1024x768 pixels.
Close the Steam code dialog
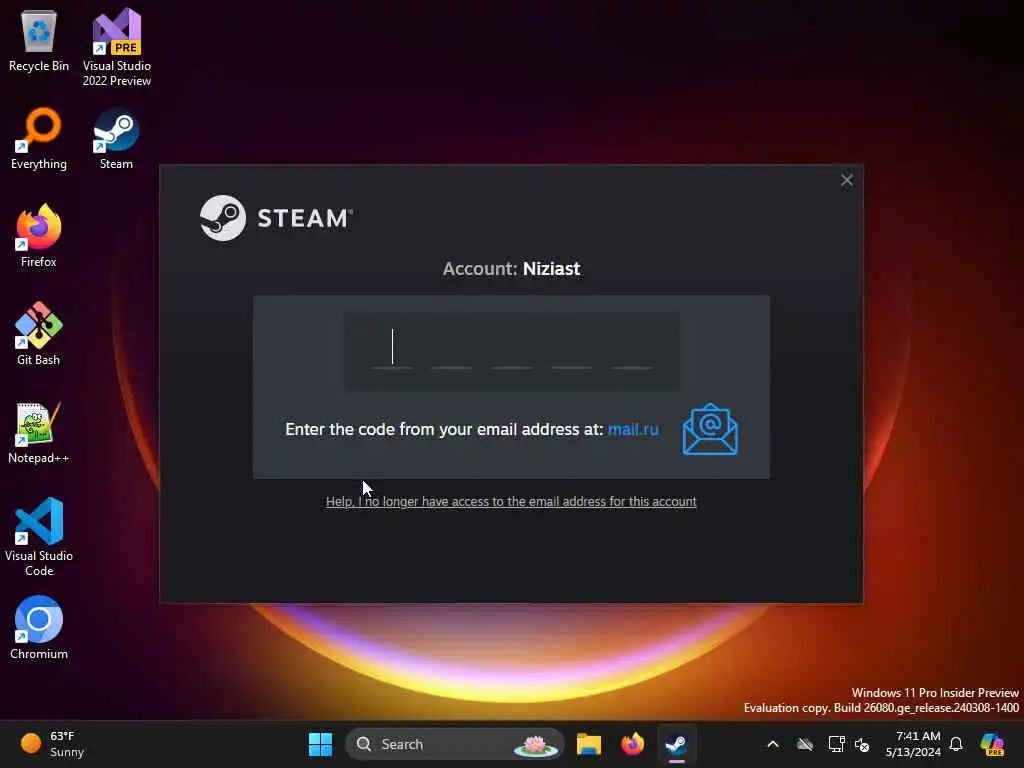point(846,180)
